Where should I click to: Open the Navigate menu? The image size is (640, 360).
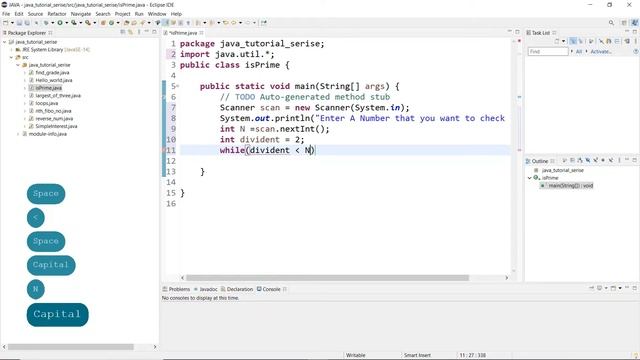click(81, 14)
